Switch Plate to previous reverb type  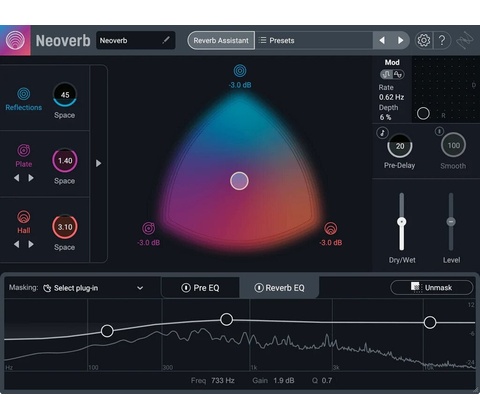click(x=16, y=178)
